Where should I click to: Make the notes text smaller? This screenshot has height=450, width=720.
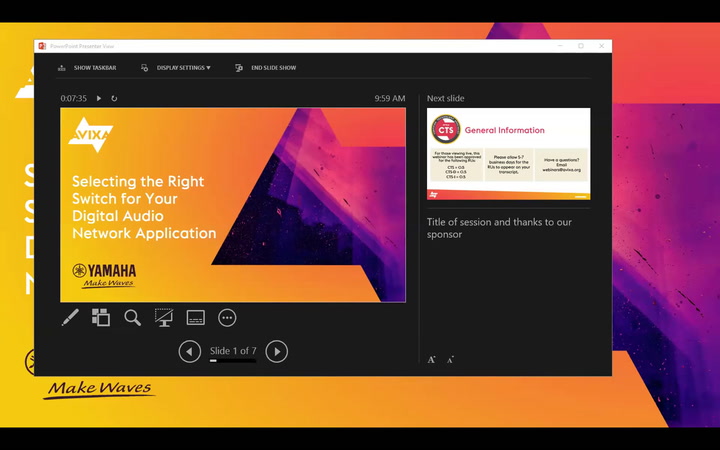450,359
